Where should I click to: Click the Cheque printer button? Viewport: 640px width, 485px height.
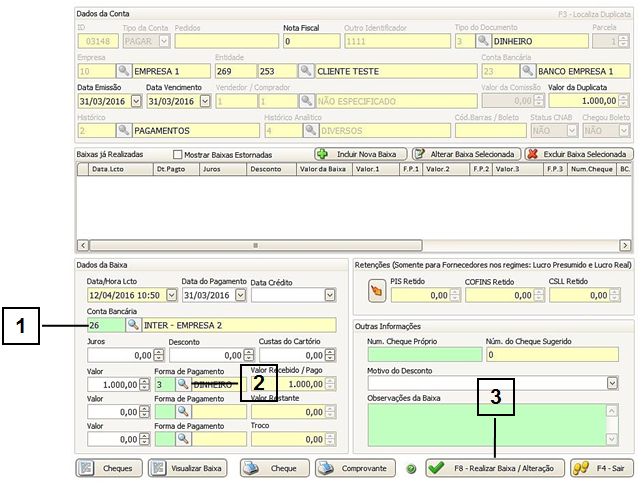[271, 468]
